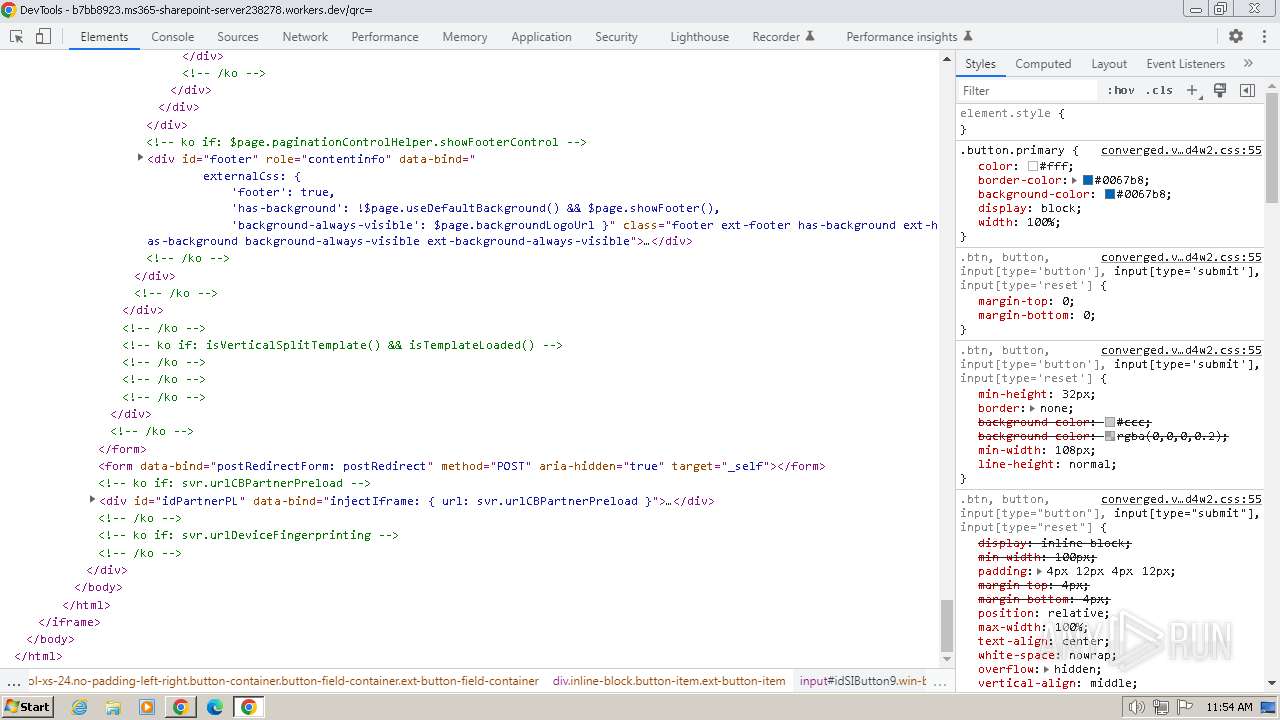The height and width of the screenshot is (720, 1280).
Task: Show more Styles pane tabs chevron
Action: pos(1248,63)
